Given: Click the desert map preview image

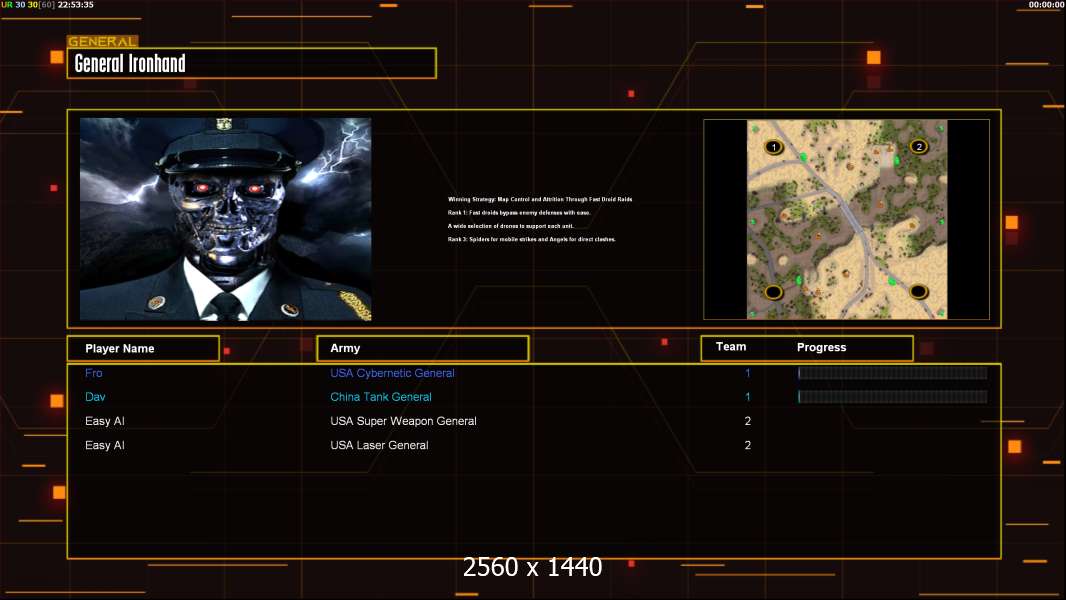Looking at the screenshot, I should click(x=846, y=219).
